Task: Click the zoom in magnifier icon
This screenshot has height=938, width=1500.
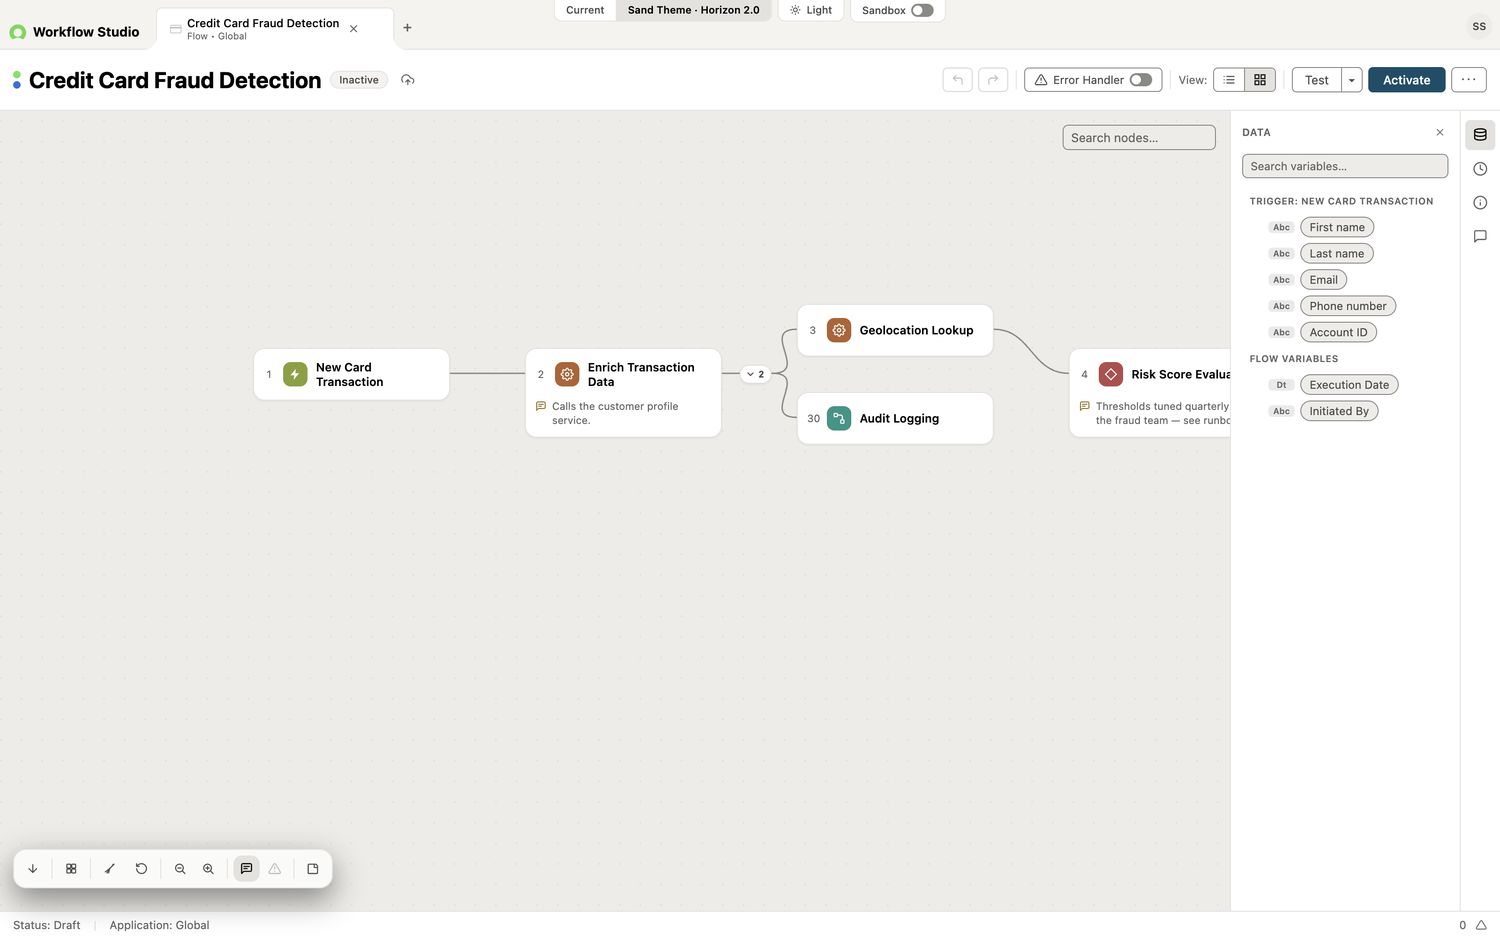Action: coord(208,869)
